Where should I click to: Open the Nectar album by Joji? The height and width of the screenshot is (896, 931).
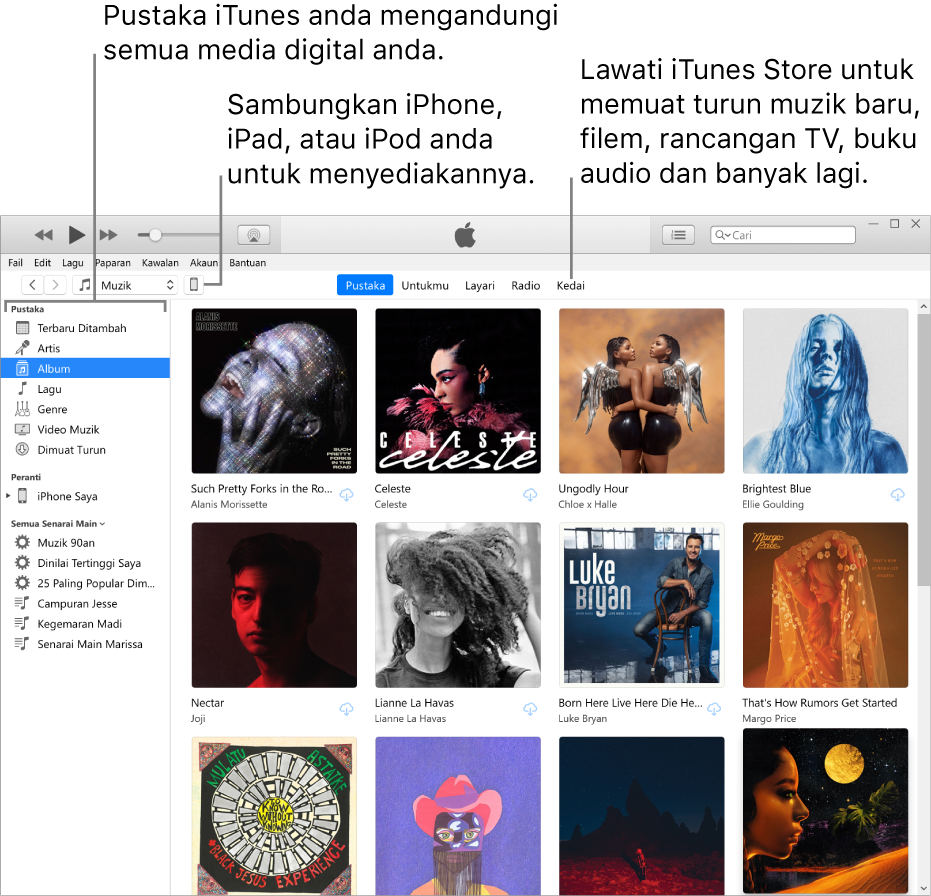tap(273, 604)
